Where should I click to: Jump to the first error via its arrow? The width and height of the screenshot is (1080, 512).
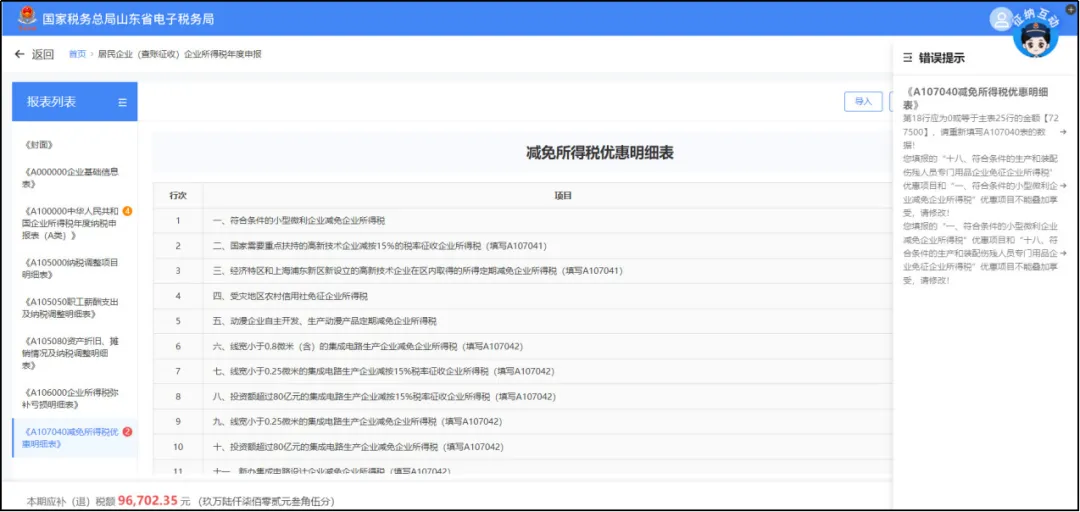[x=1063, y=131]
